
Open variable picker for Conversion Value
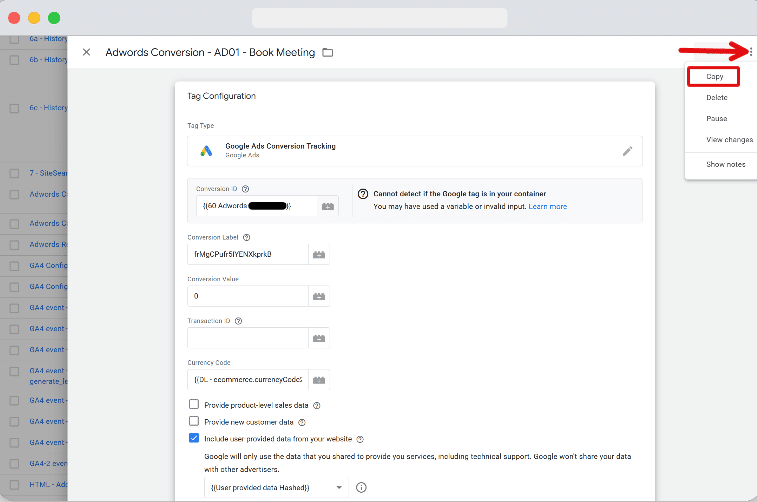(319, 296)
